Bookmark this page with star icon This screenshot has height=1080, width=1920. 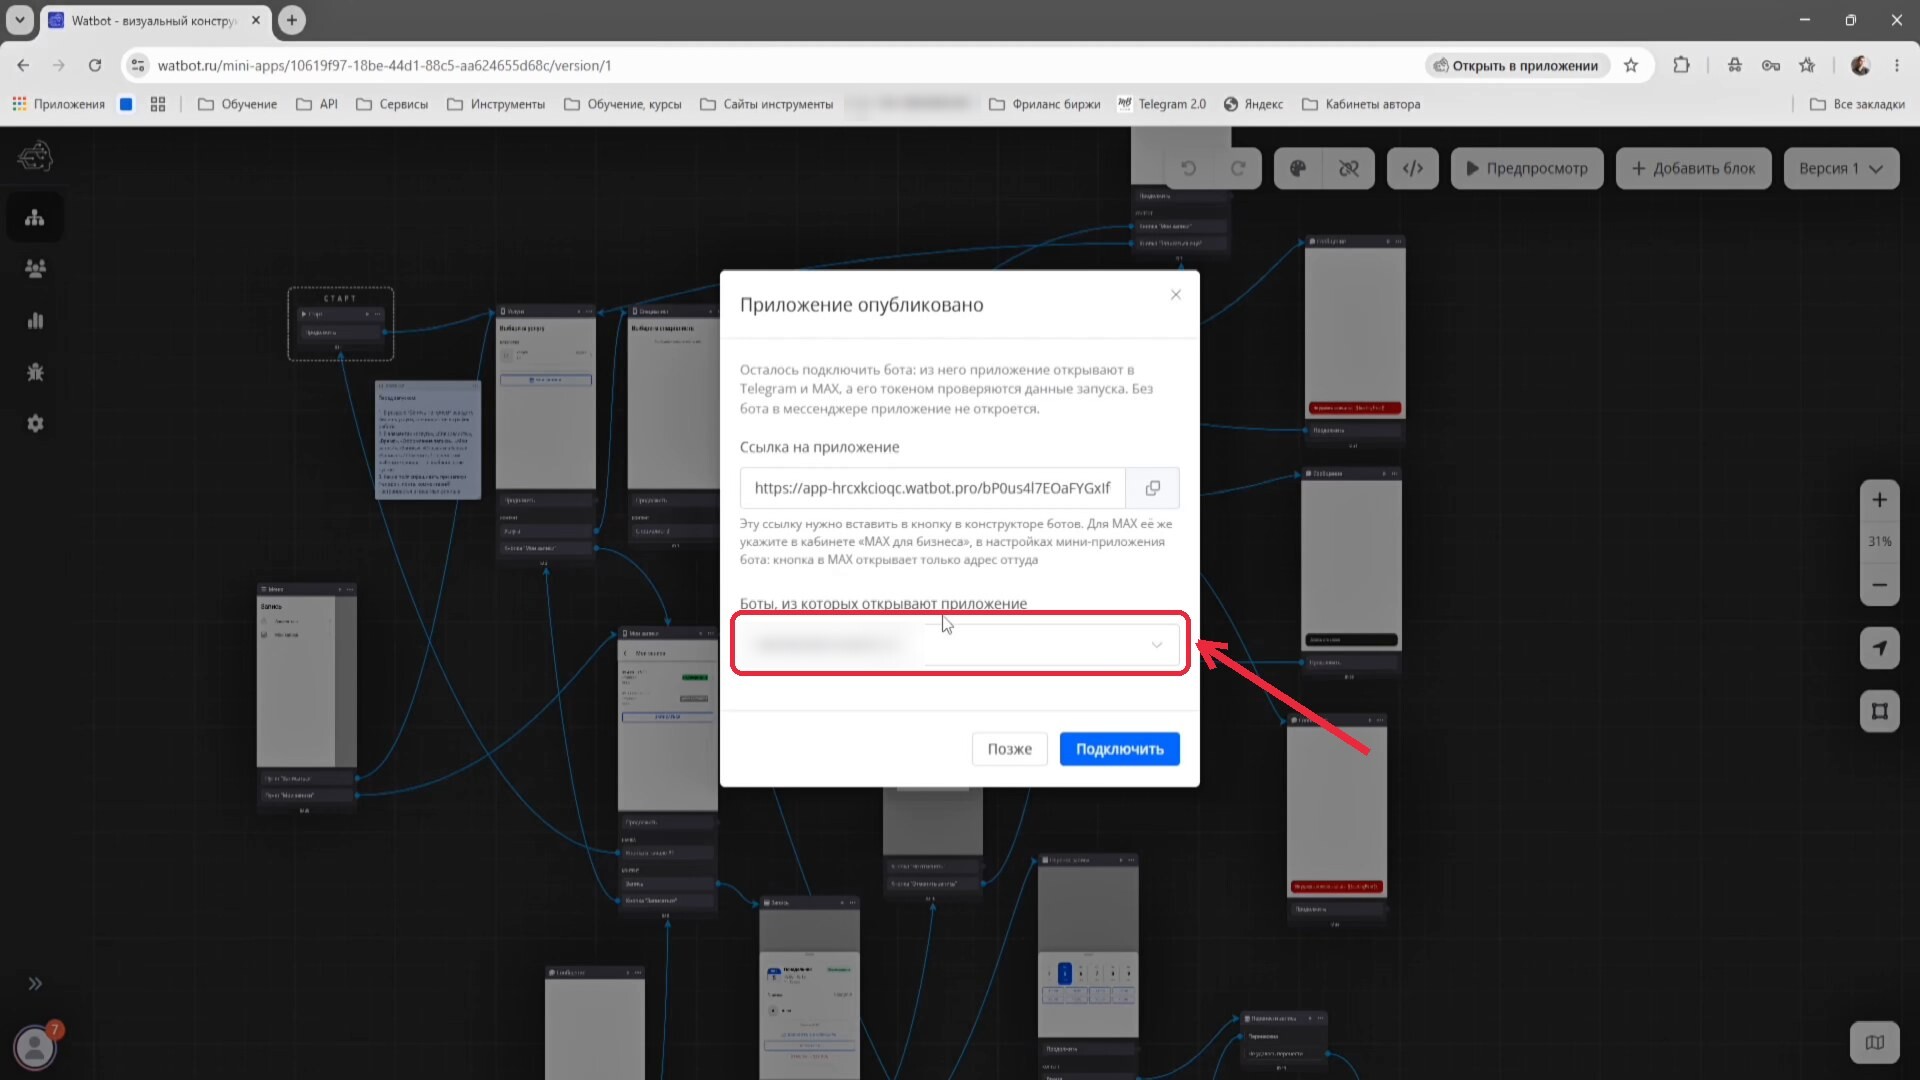pos(1631,65)
